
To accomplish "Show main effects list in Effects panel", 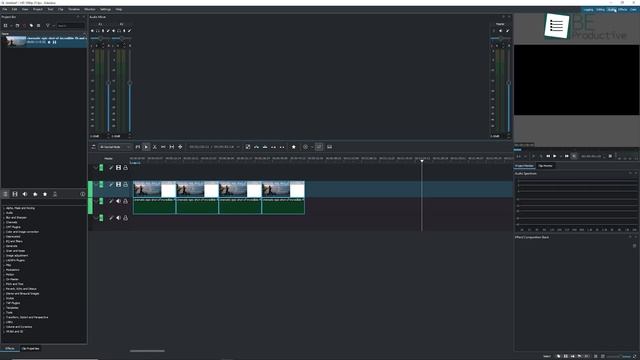I will pyautogui.click(x=5, y=194).
